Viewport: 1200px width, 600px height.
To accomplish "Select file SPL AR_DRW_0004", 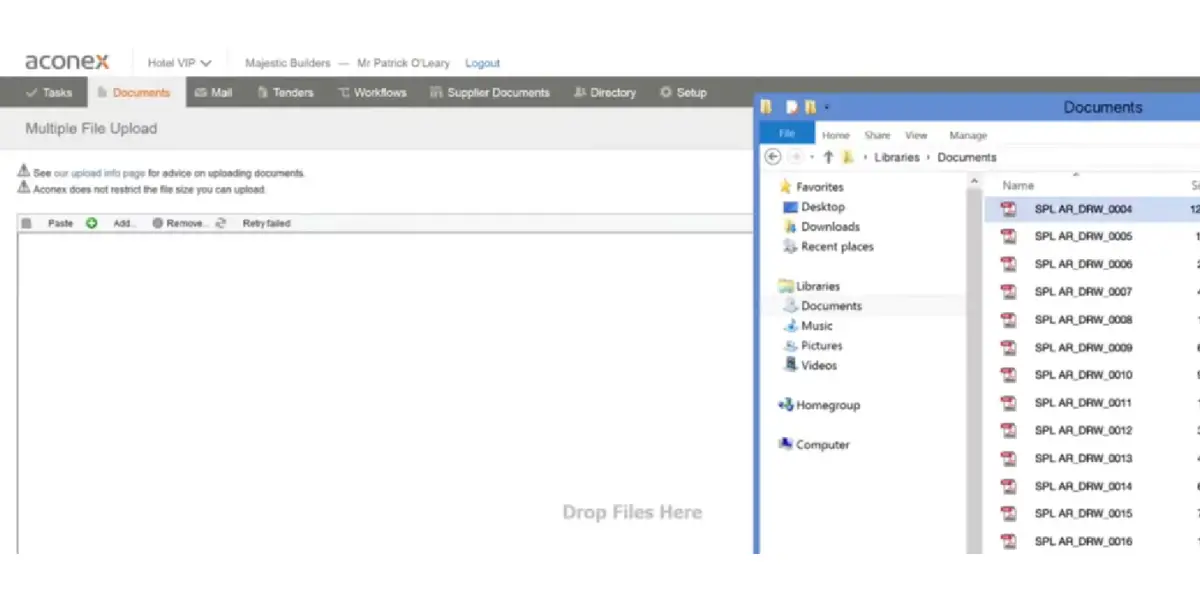I will click(x=1083, y=210).
